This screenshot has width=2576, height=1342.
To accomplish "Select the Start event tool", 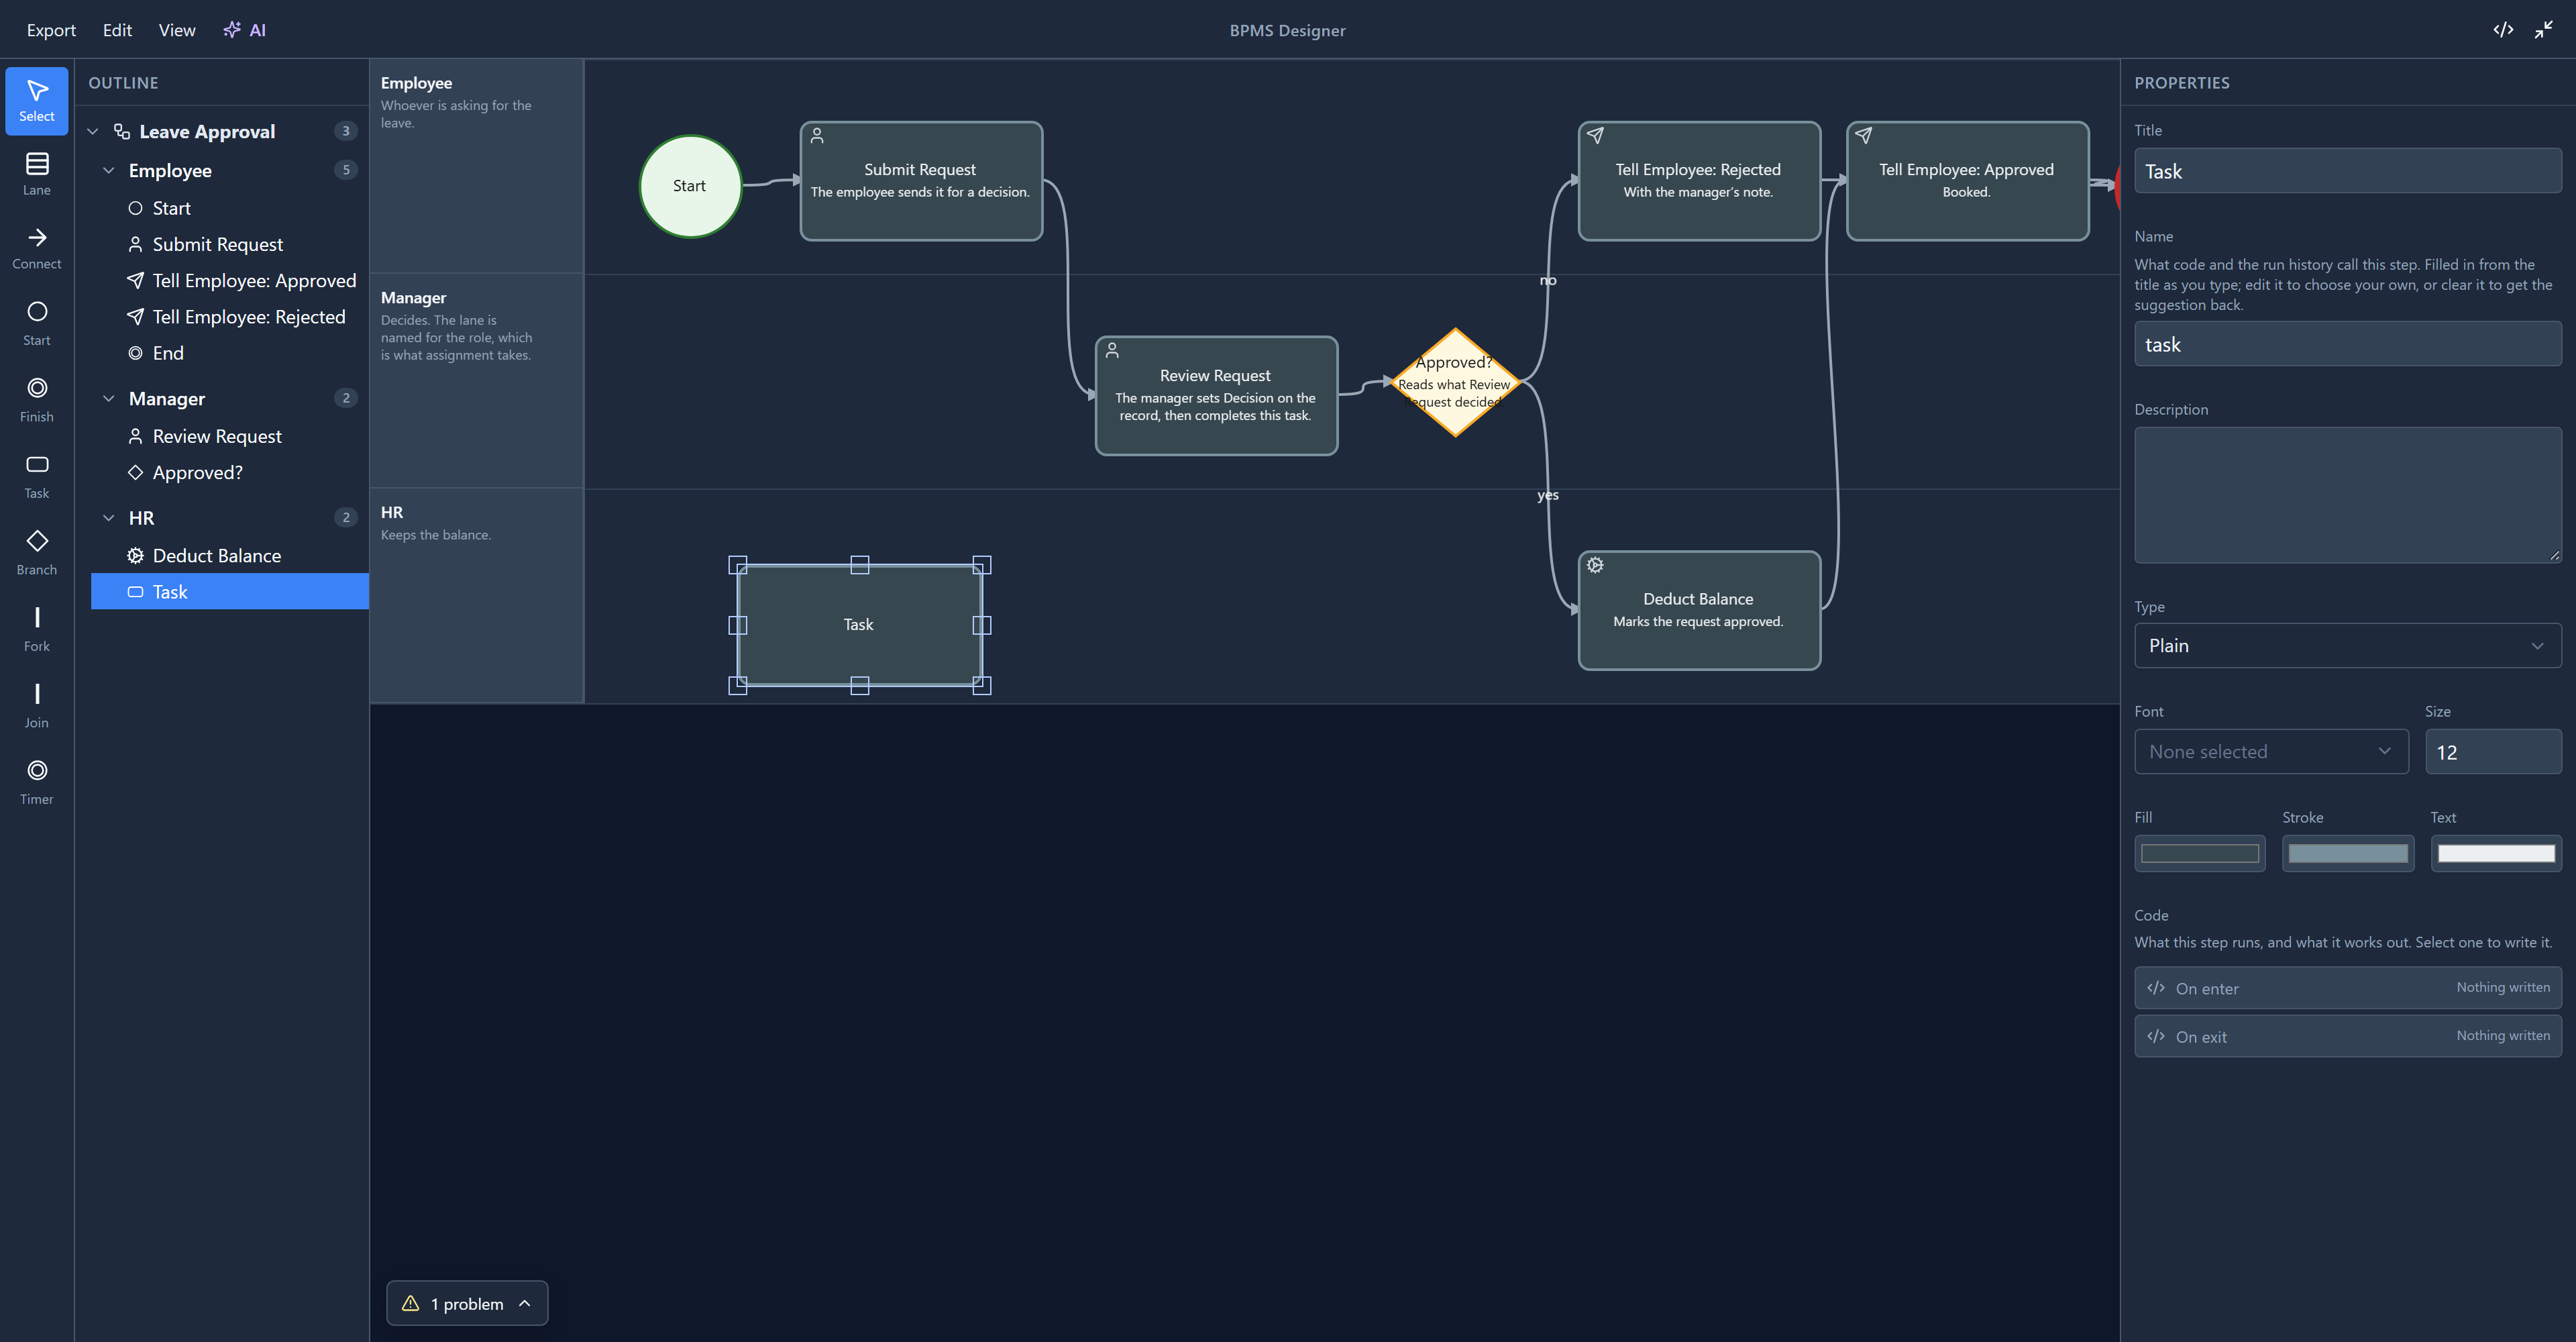I will click(x=37, y=324).
